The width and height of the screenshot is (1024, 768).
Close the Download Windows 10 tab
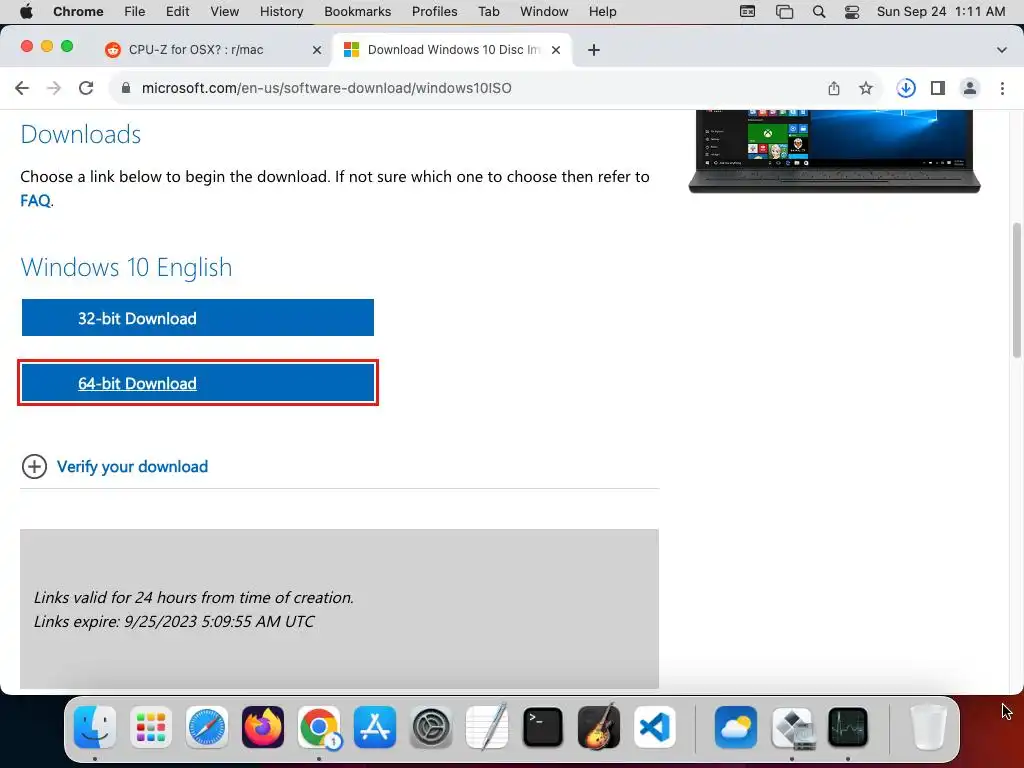click(556, 50)
